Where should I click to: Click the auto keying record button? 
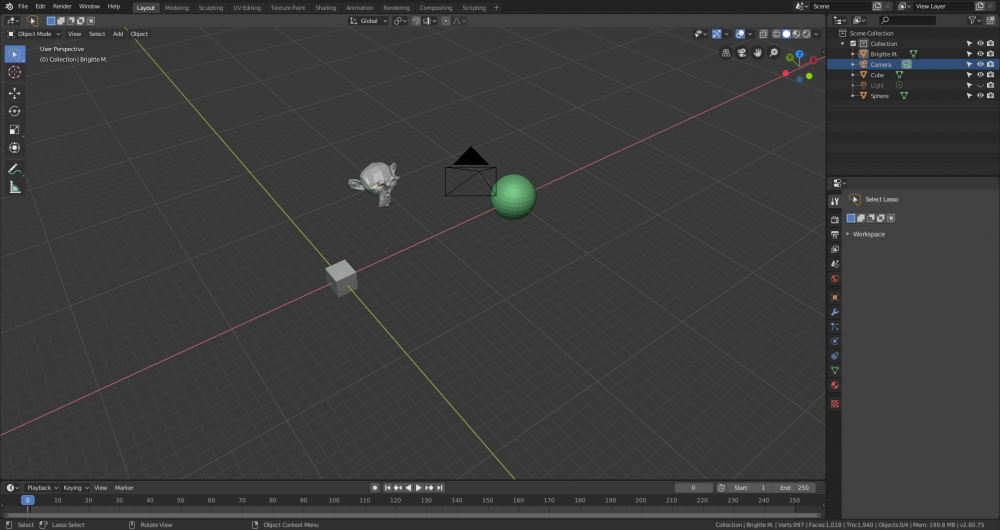375,488
